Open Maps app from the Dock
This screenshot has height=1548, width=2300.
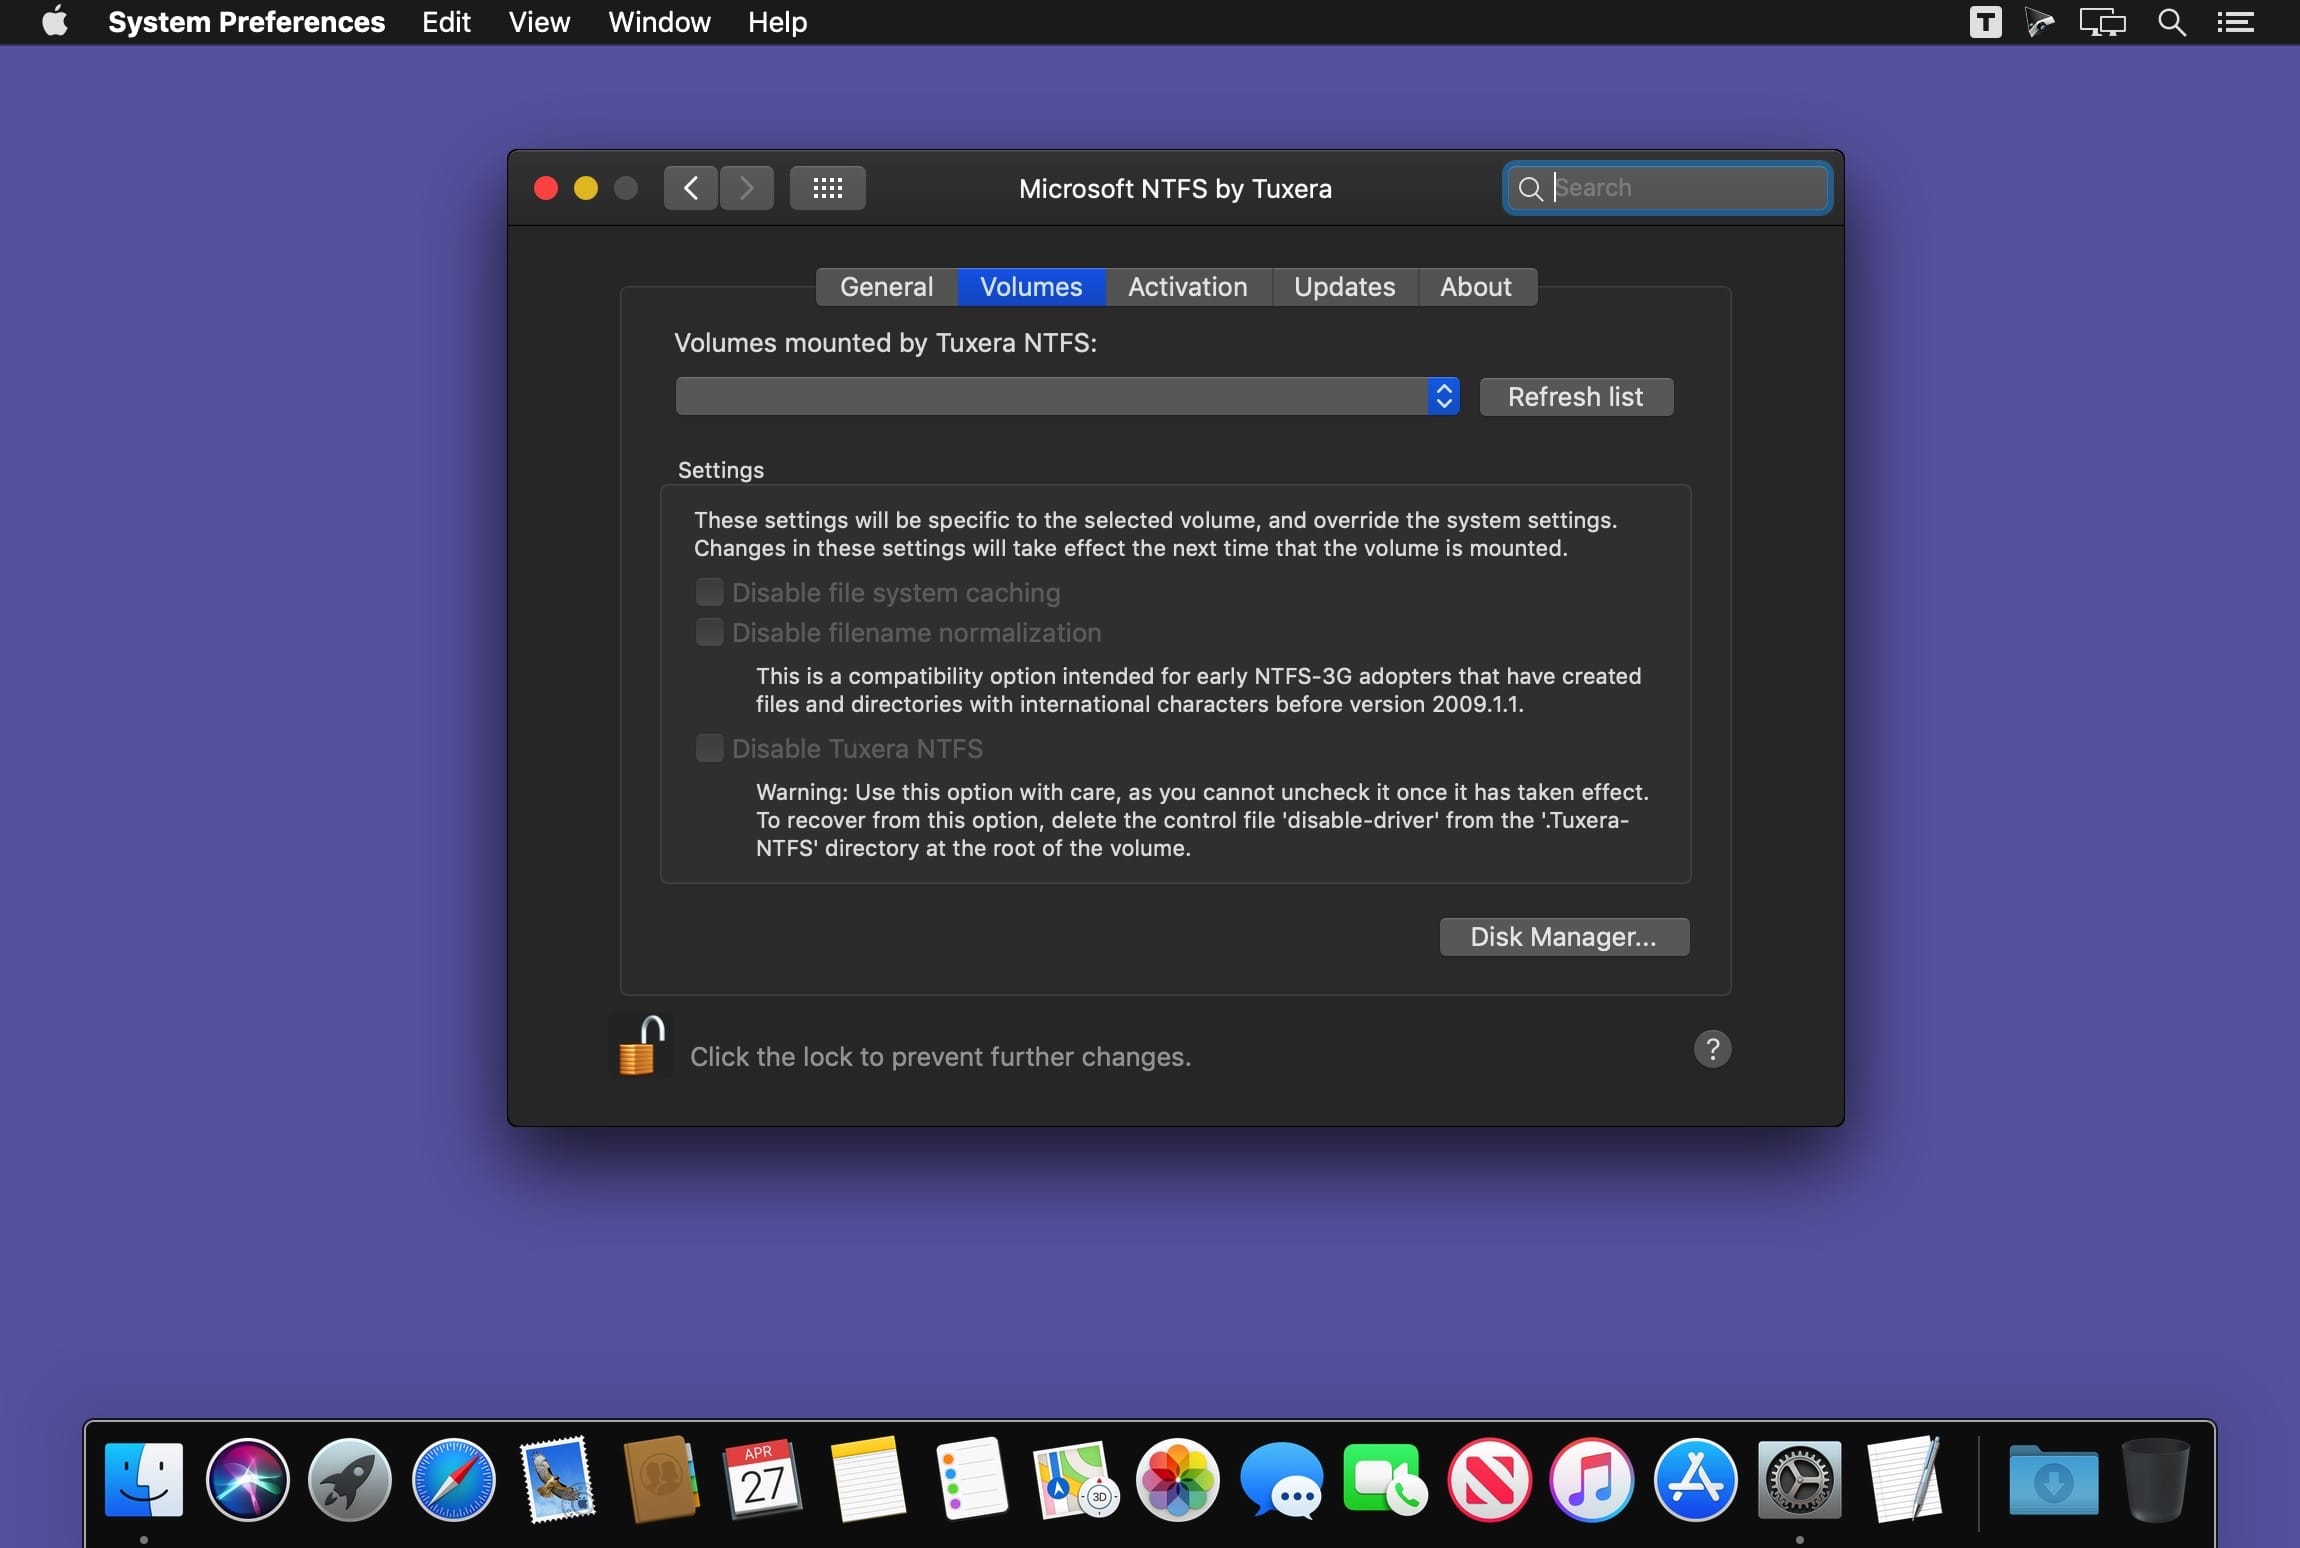point(1072,1481)
